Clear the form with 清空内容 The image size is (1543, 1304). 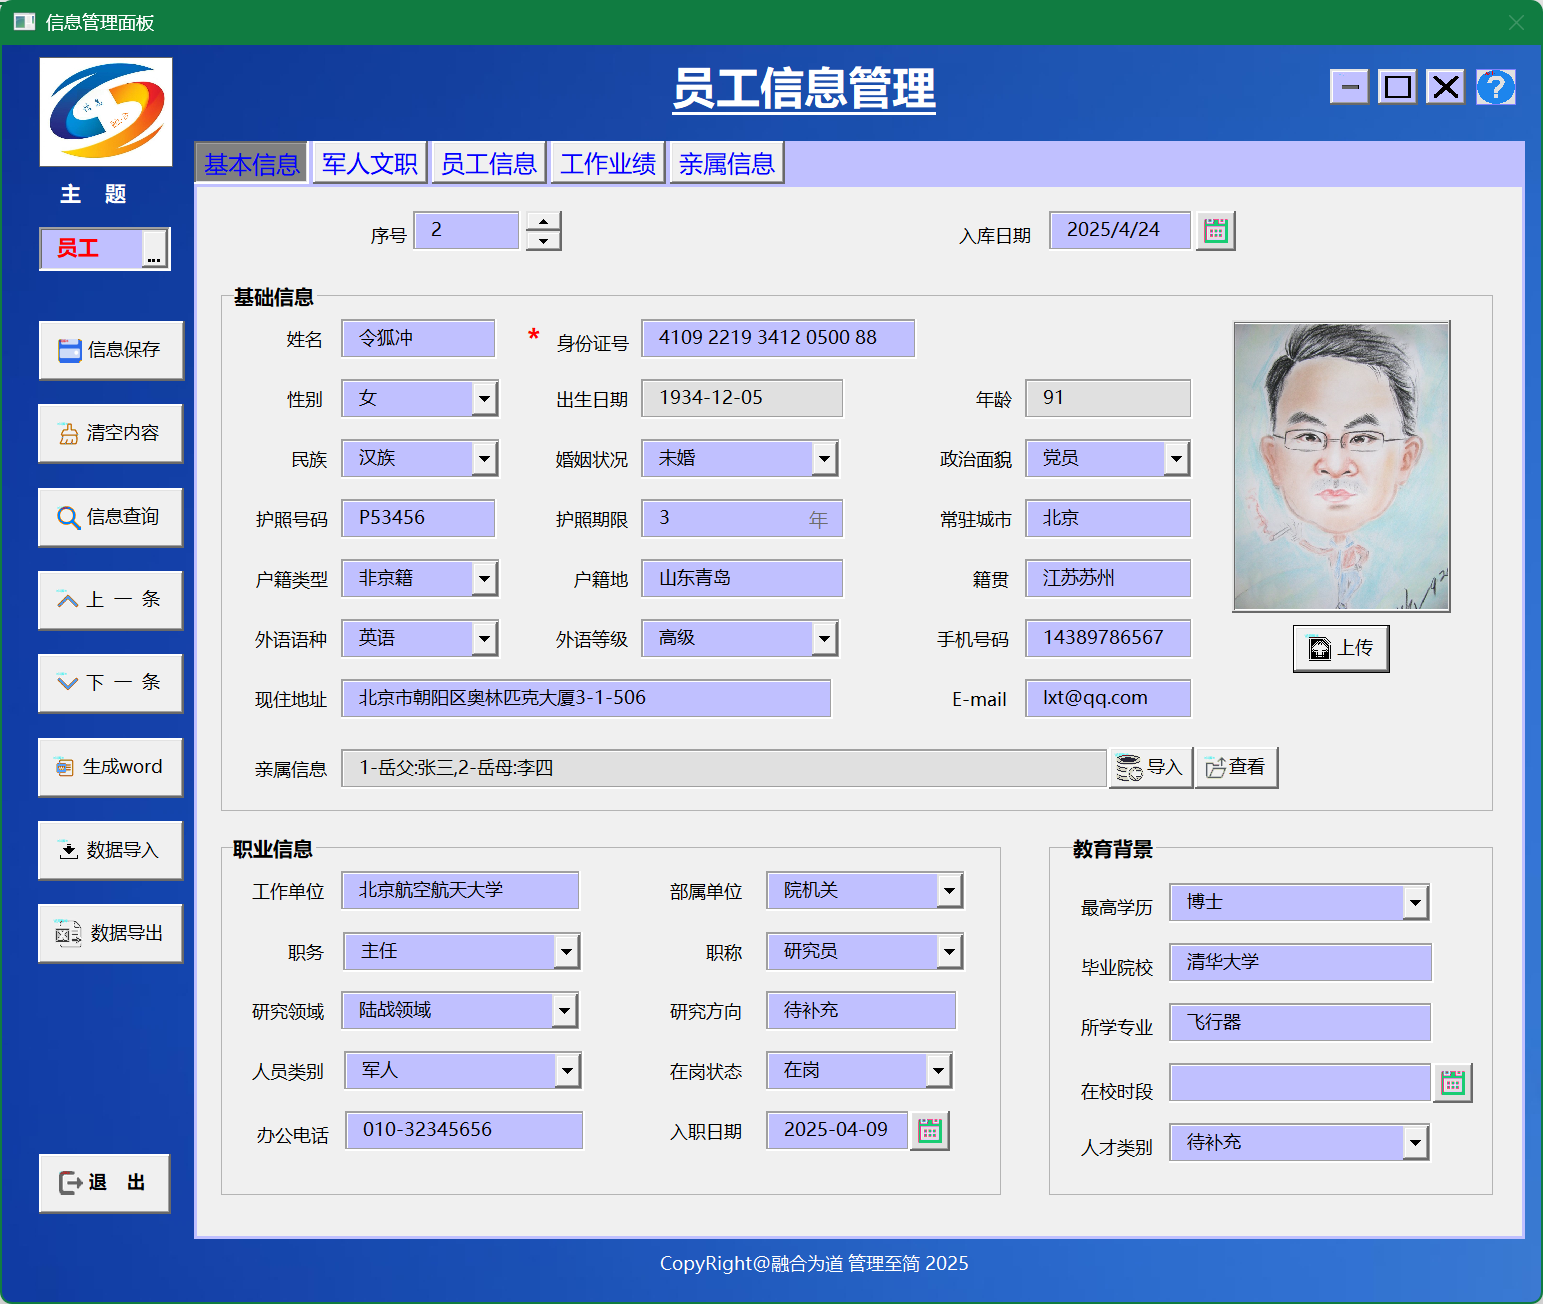[111, 433]
